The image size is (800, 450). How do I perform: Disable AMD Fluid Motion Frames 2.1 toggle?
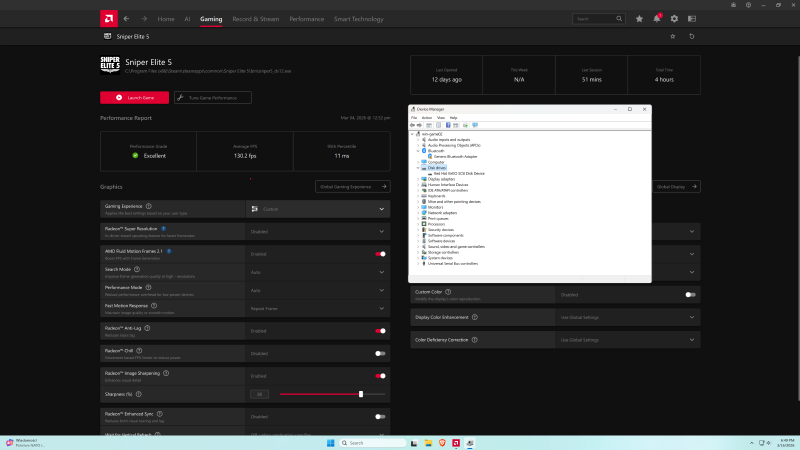click(x=380, y=254)
